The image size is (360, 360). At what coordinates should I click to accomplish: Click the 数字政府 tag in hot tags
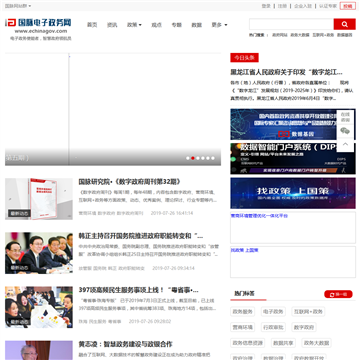point(304,327)
